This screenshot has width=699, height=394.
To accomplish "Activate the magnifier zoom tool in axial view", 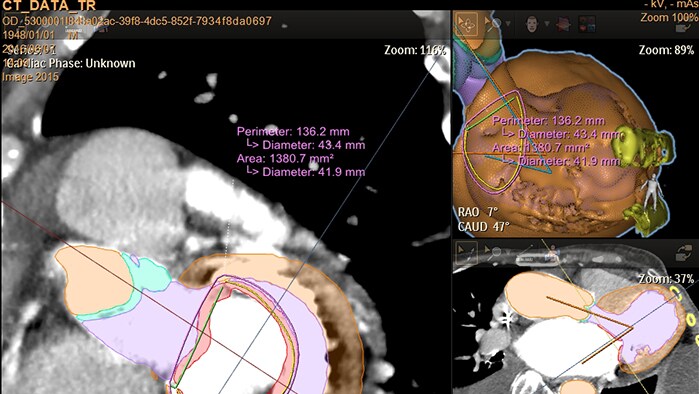I will click(493, 254).
